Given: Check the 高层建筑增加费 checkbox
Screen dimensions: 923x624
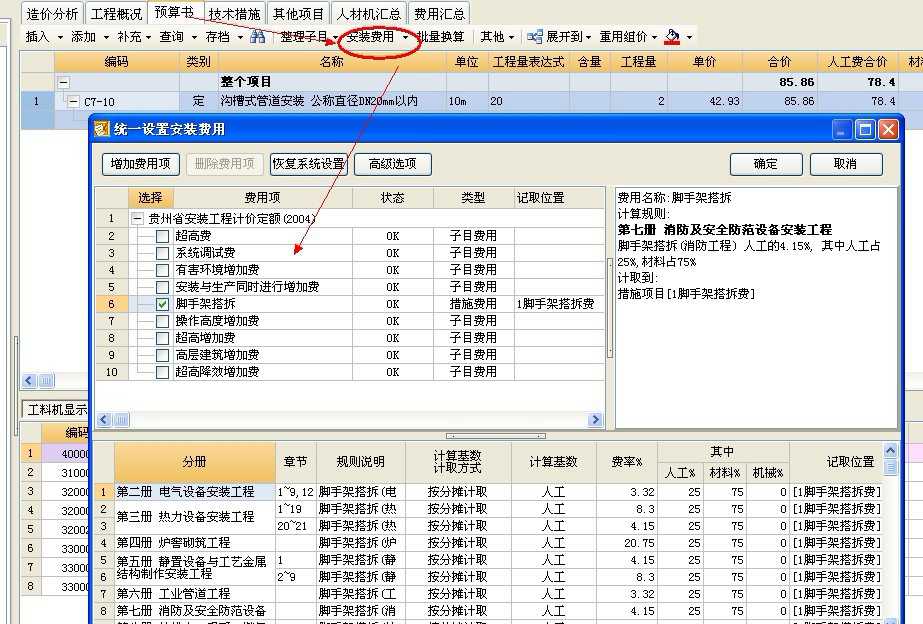Looking at the screenshot, I should point(162,356).
